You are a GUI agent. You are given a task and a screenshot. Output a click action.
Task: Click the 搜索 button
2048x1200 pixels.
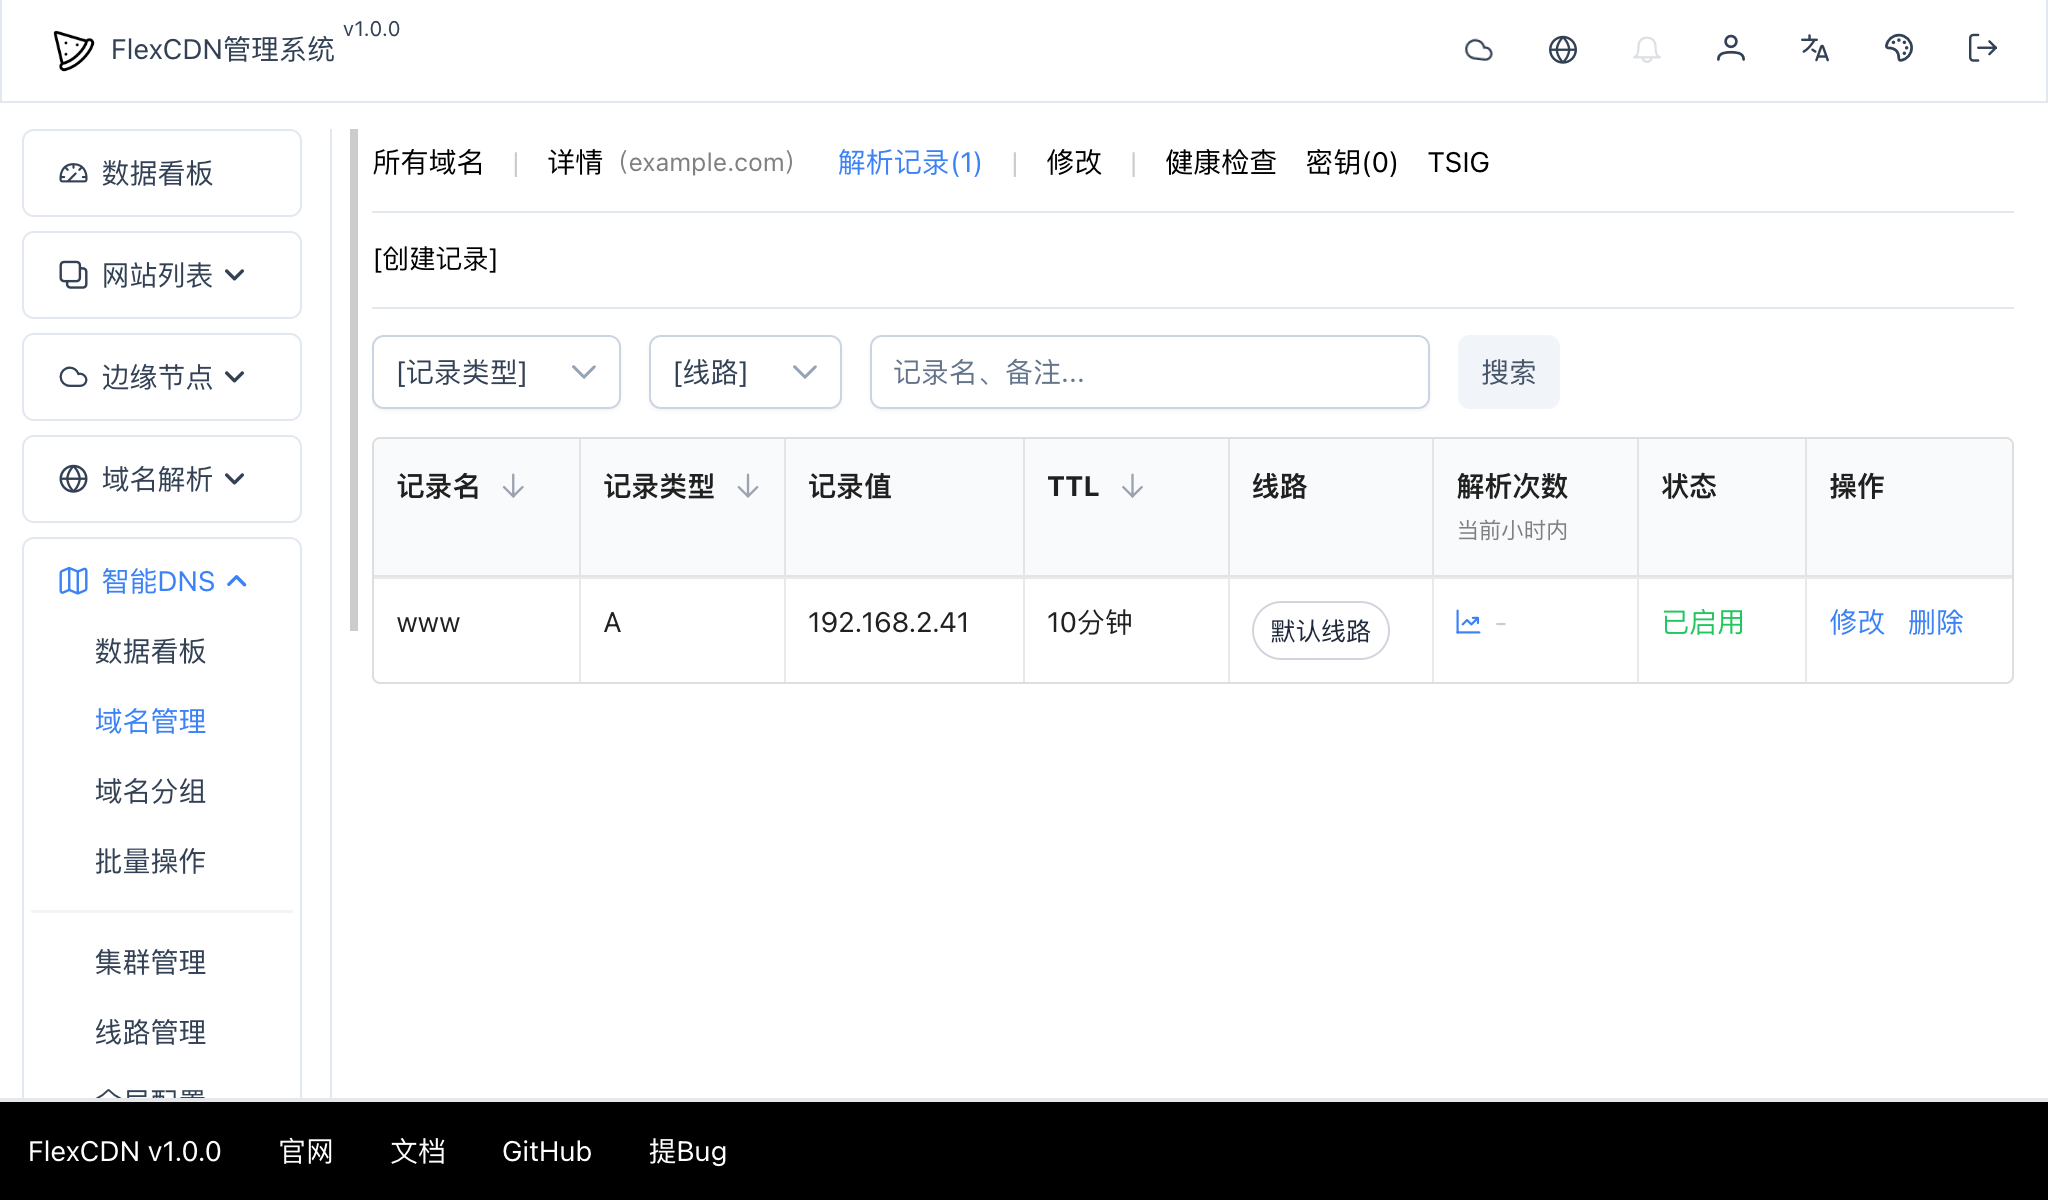(x=1508, y=372)
